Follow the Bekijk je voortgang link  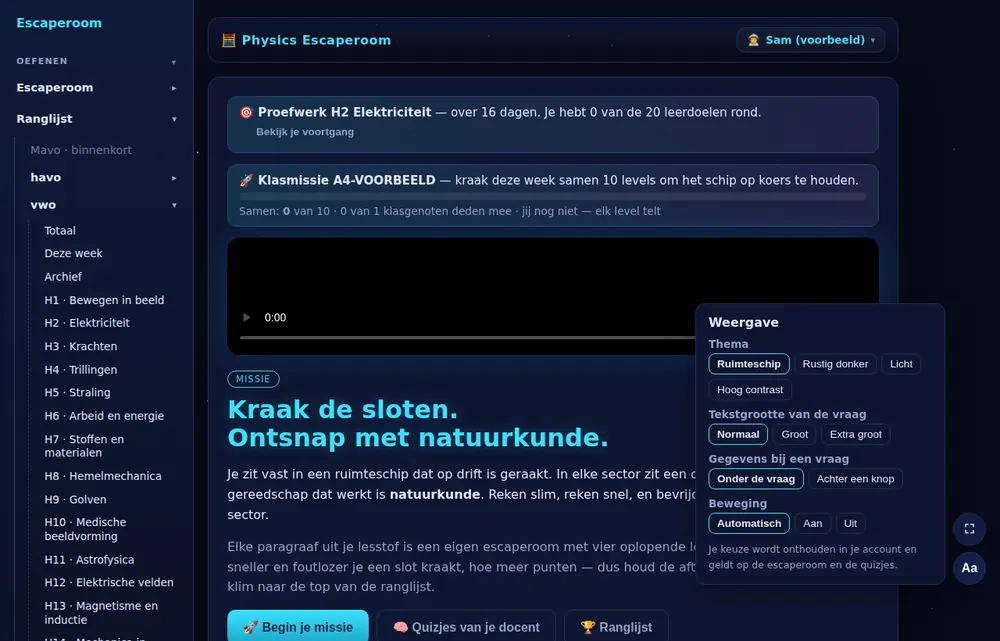tap(305, 132)
